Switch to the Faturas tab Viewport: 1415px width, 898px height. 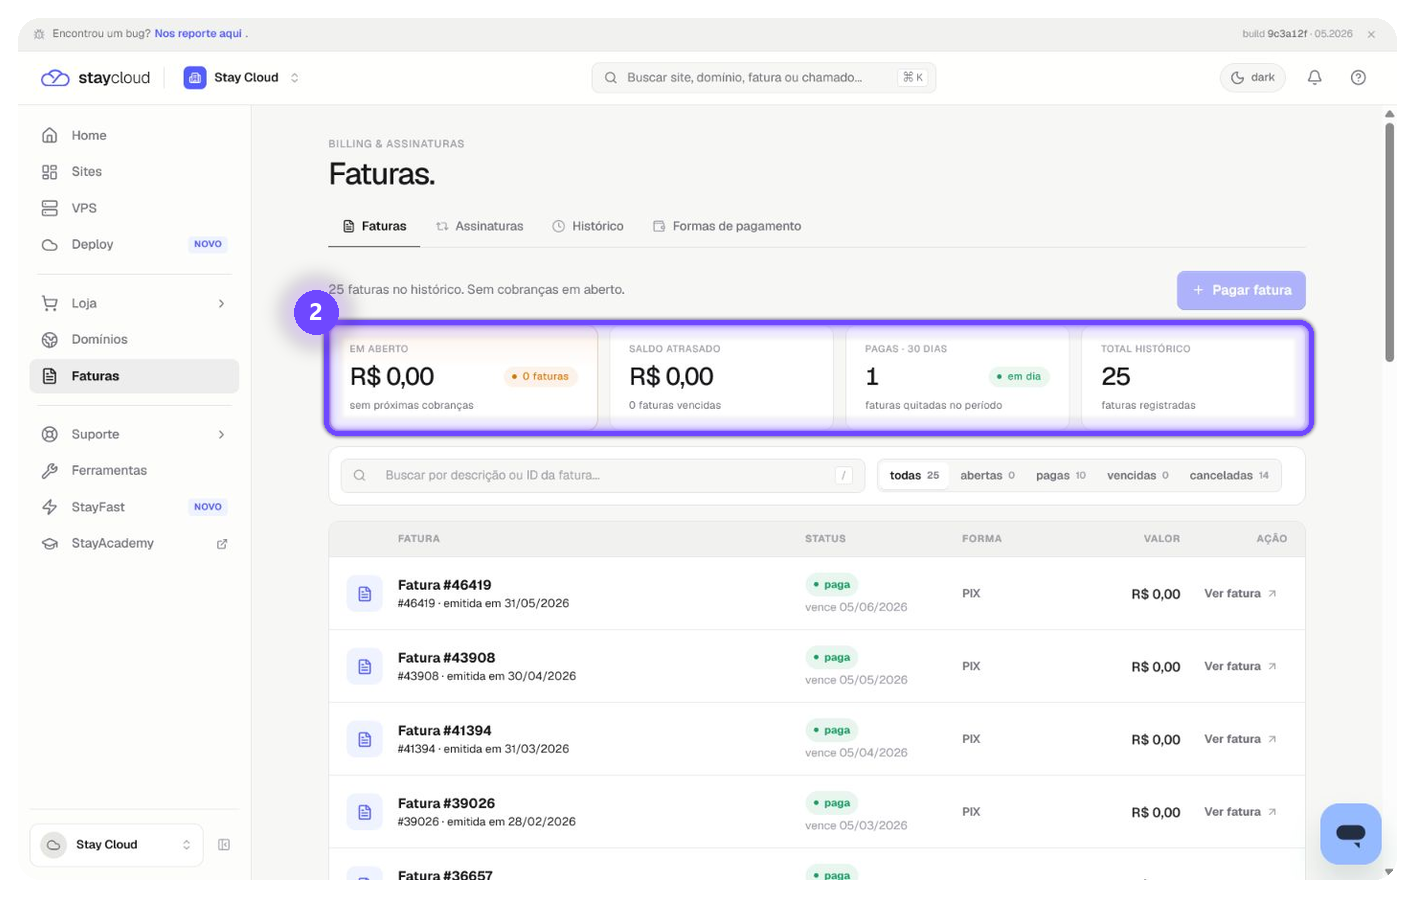point(374,226)
